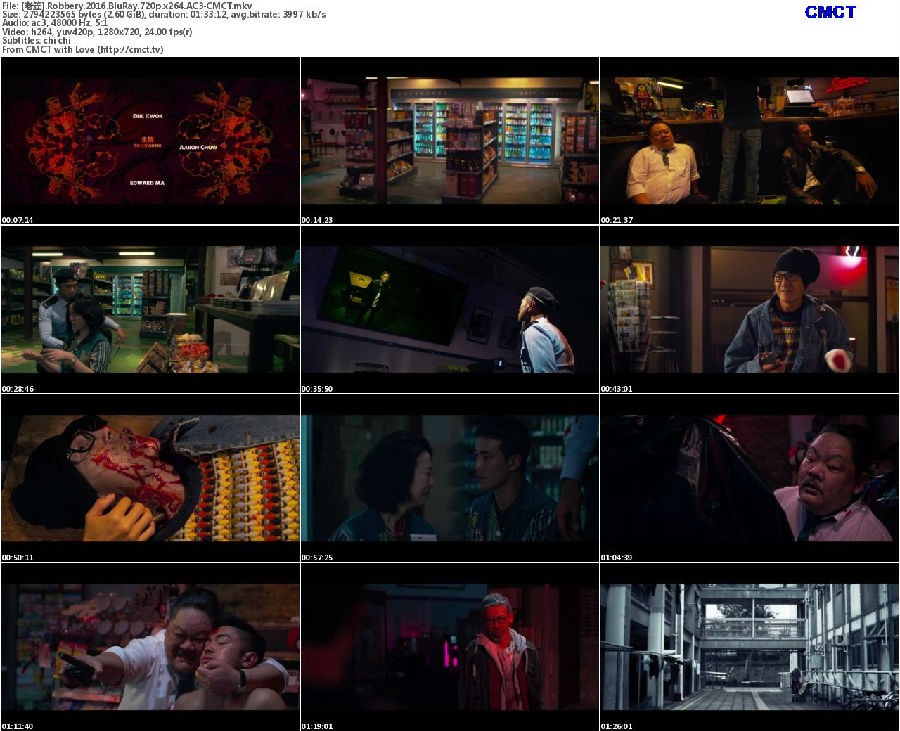The height and width of the screenshot is (731, 900).
Task: Select thumbnail of guard grabbing woman in store
Action: coord(150,309)
